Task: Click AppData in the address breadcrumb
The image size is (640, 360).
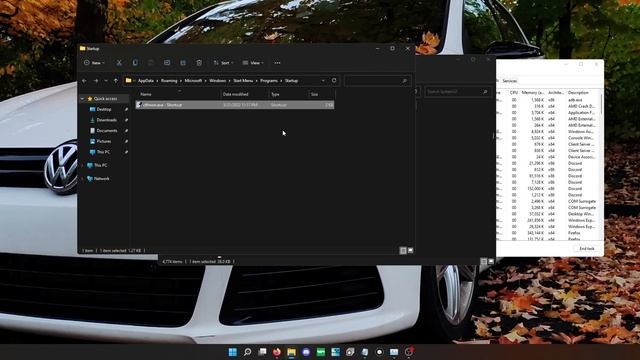Action: (x=146, y=81)
